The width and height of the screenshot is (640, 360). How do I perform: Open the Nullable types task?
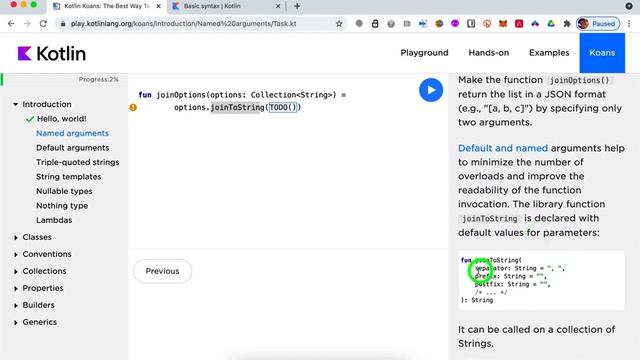(64, 191)
